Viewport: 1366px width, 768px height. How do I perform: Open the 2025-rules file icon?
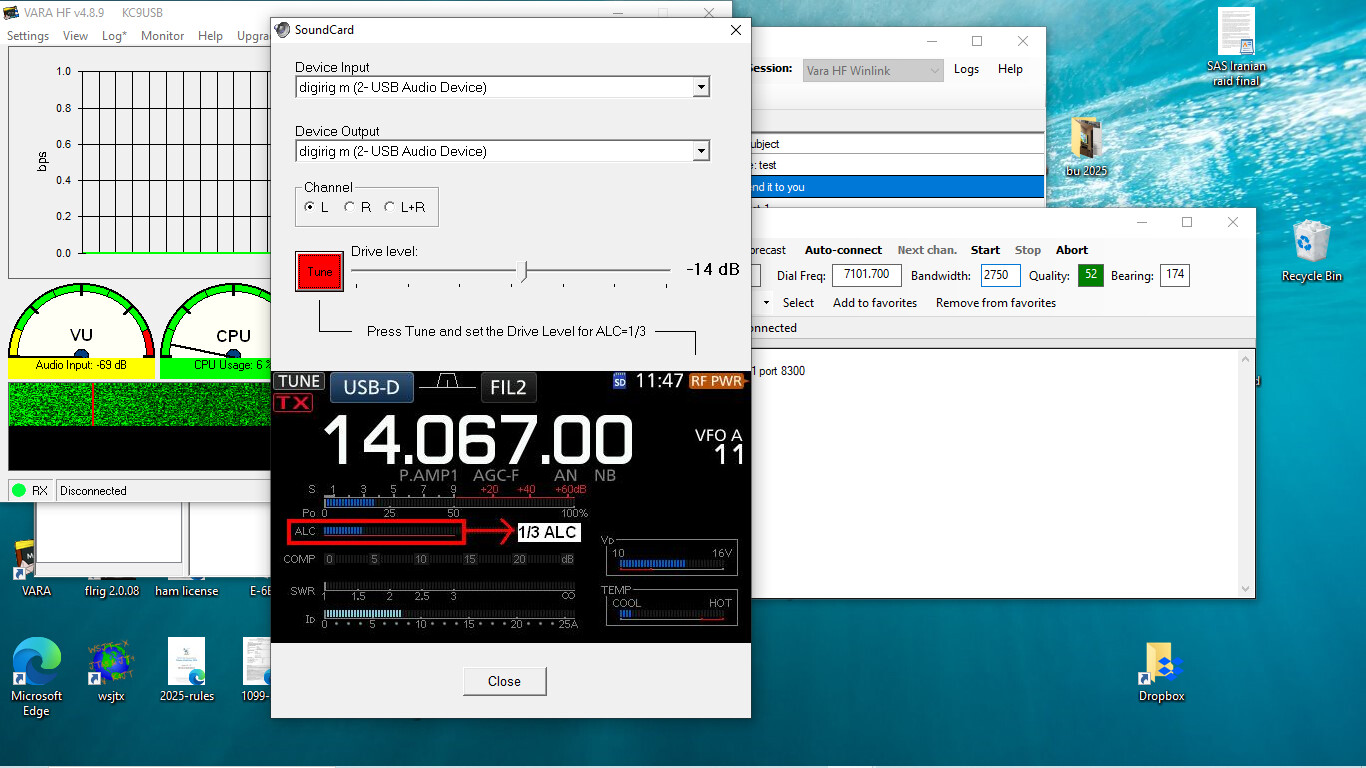tap(187, 664)
